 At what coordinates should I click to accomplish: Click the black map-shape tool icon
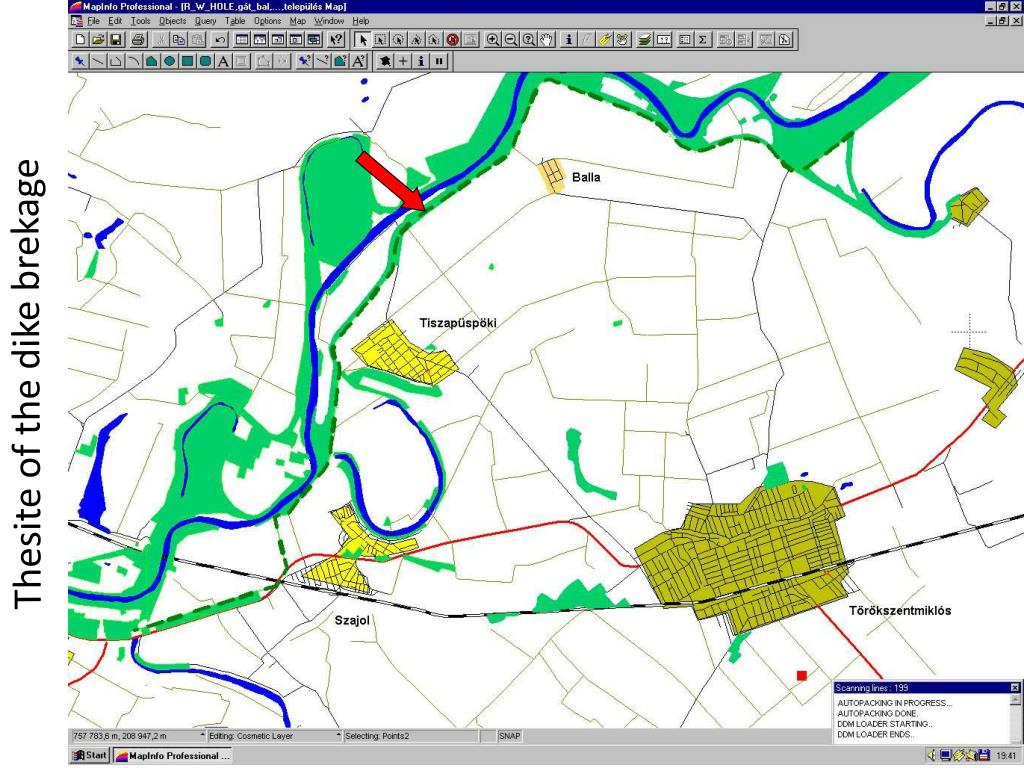[385, 61]
